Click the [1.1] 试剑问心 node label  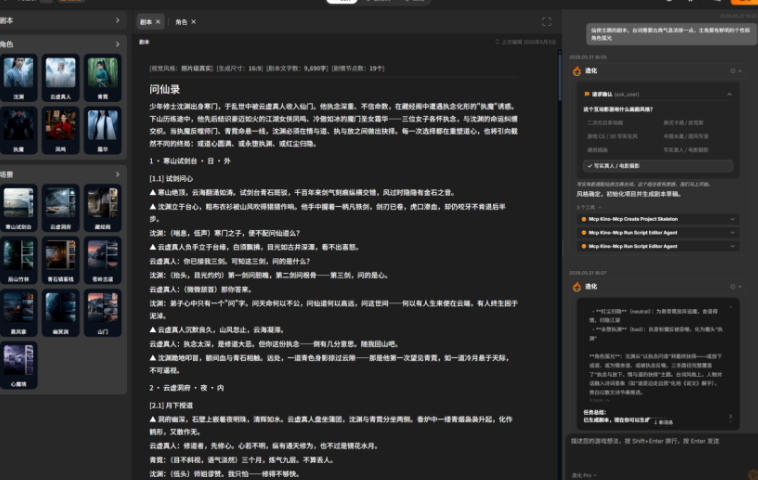171,178
